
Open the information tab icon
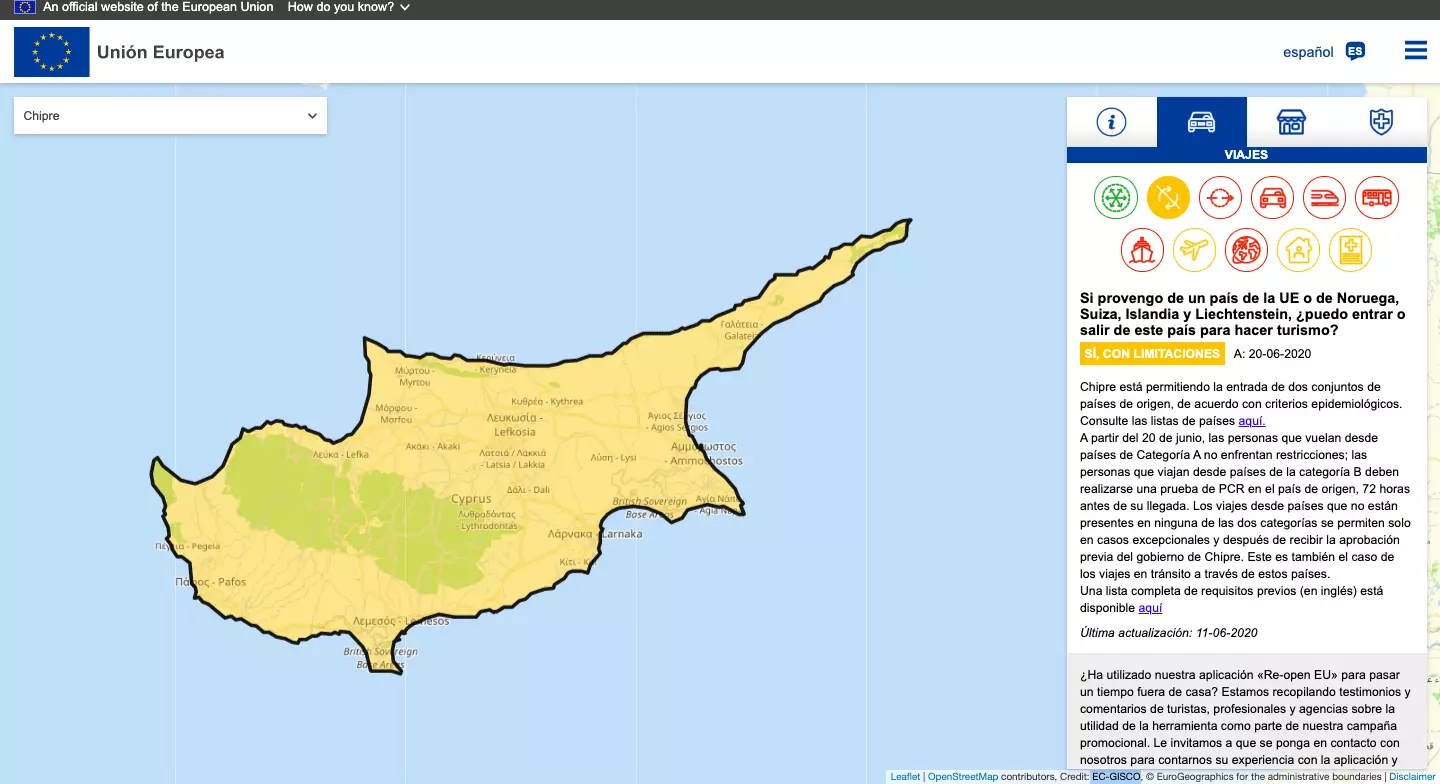coord(1111,122)
